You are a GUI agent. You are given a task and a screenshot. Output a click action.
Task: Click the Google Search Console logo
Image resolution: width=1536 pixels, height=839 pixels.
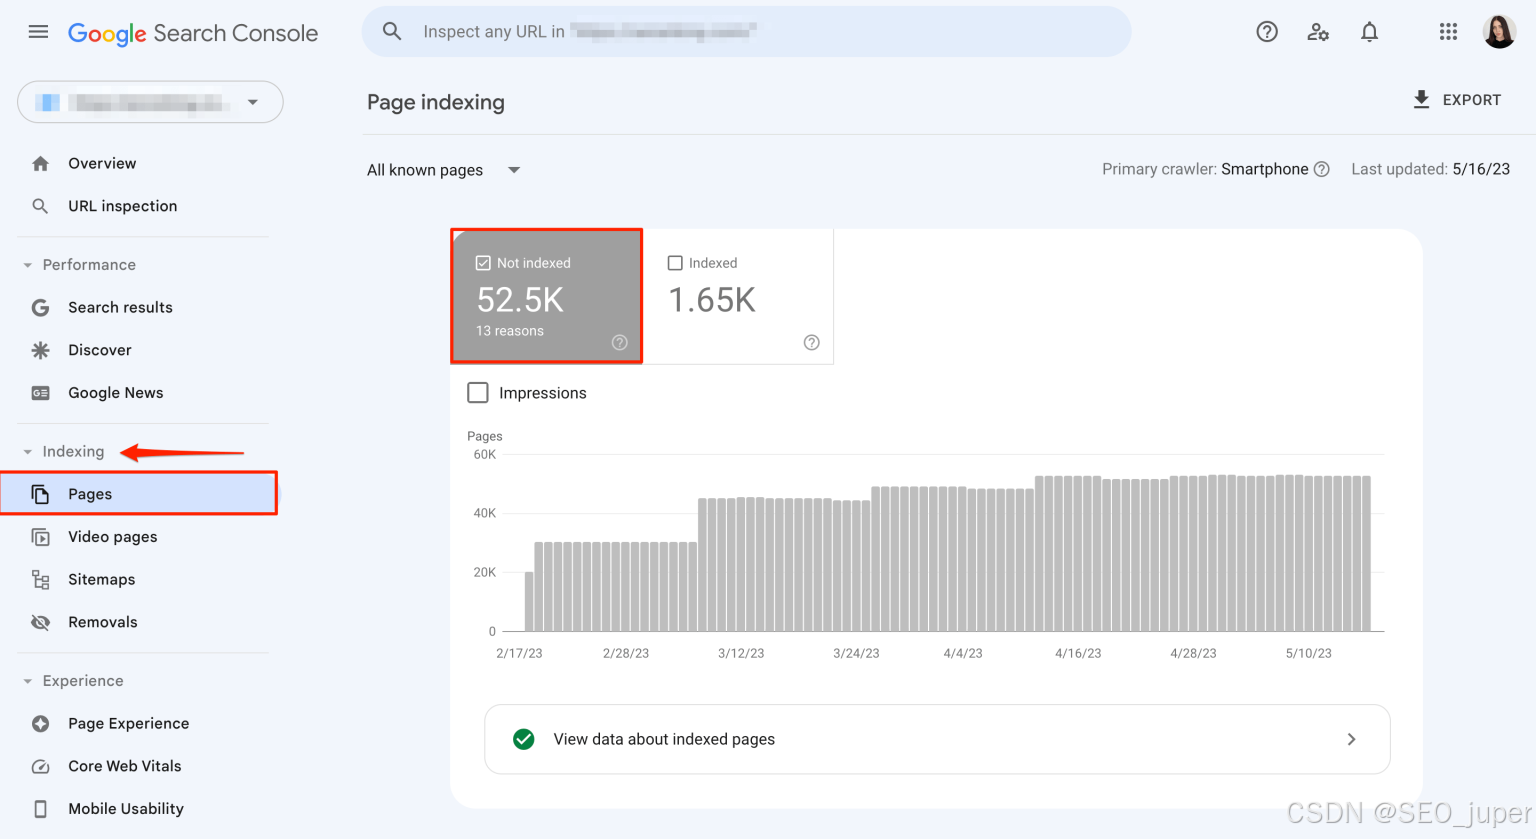[x=193, y=33]
